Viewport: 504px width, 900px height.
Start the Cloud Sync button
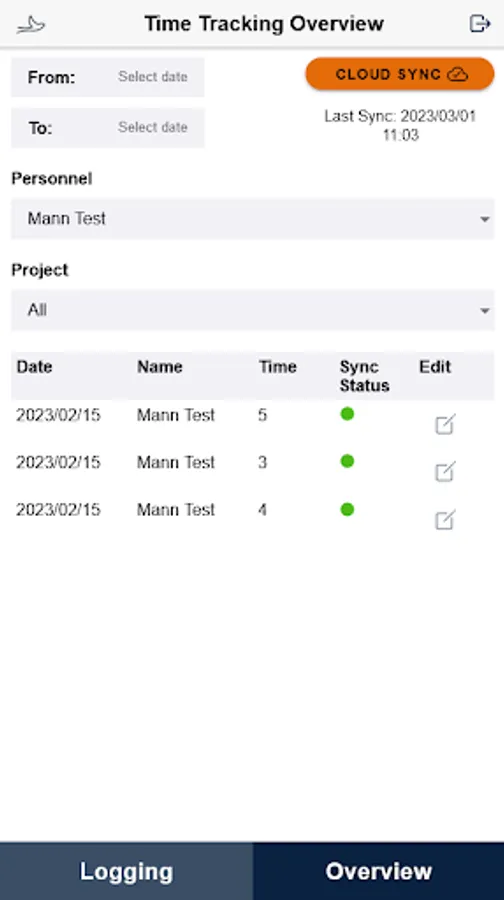coord(400,74)
